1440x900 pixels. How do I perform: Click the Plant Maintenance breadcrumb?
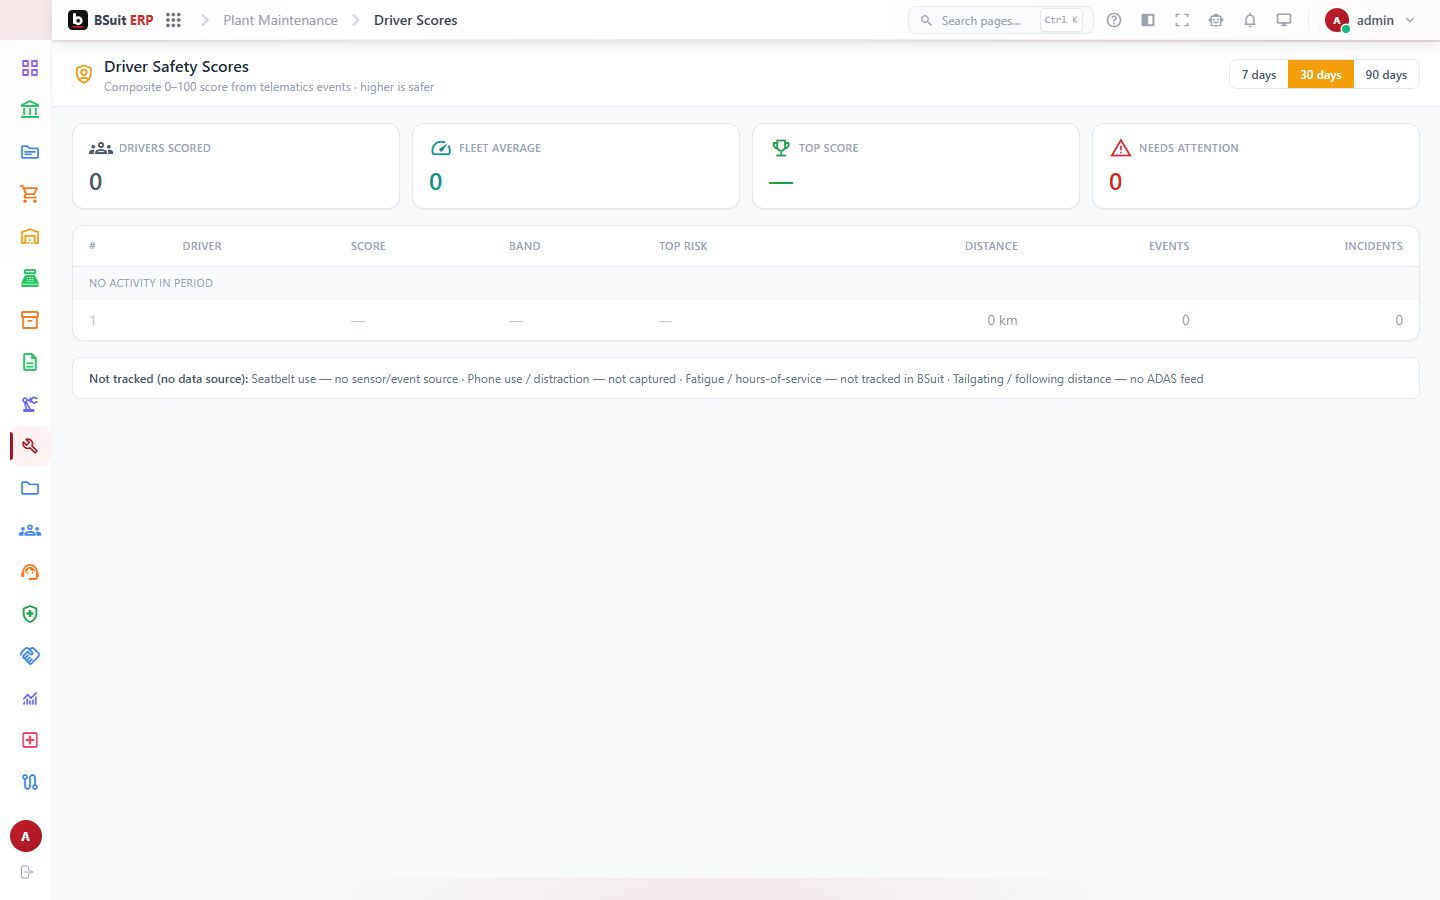pos(280,20)
